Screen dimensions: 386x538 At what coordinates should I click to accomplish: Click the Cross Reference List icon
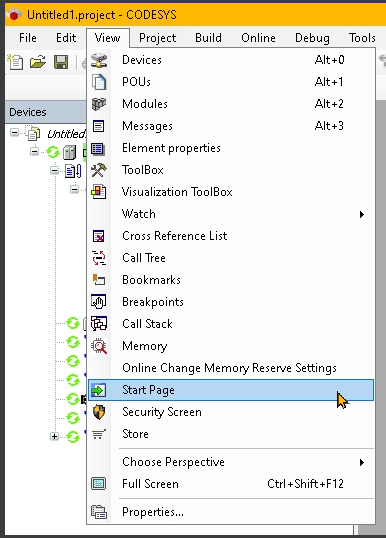point(99,236)
